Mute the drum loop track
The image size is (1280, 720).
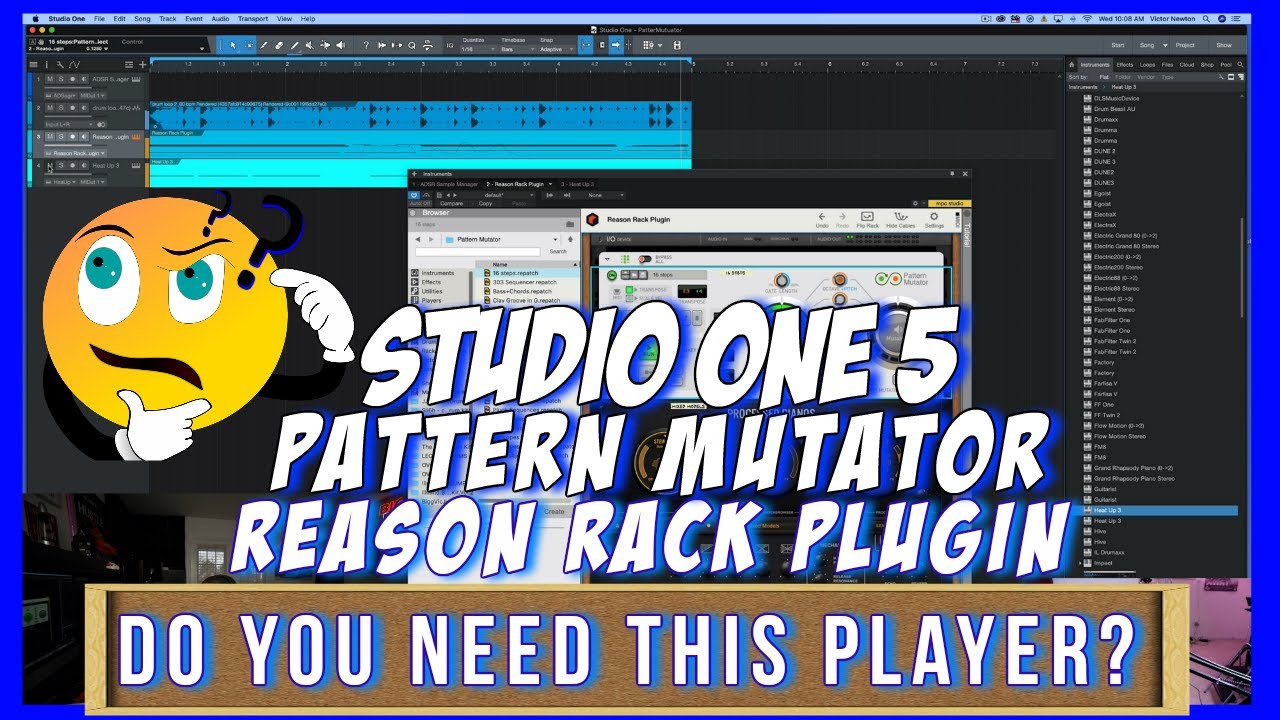point(50,108)
